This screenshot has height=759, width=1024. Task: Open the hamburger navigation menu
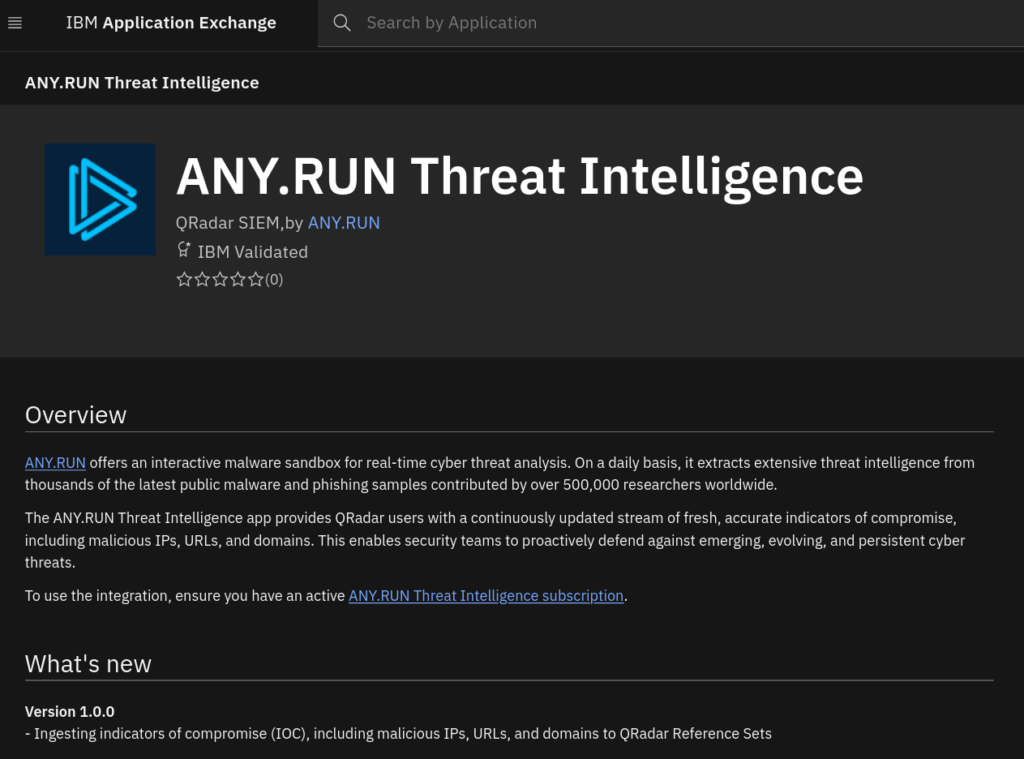click(15, 23)
